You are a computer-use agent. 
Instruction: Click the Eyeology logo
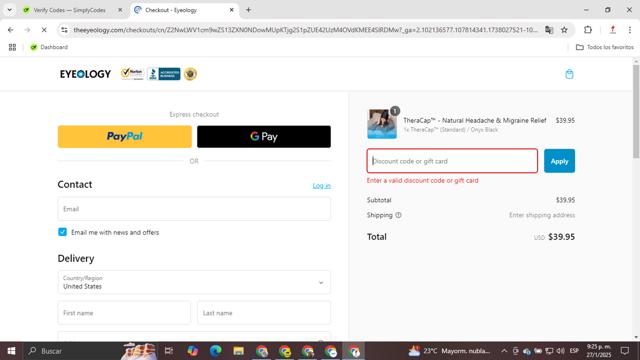point(85,74)
